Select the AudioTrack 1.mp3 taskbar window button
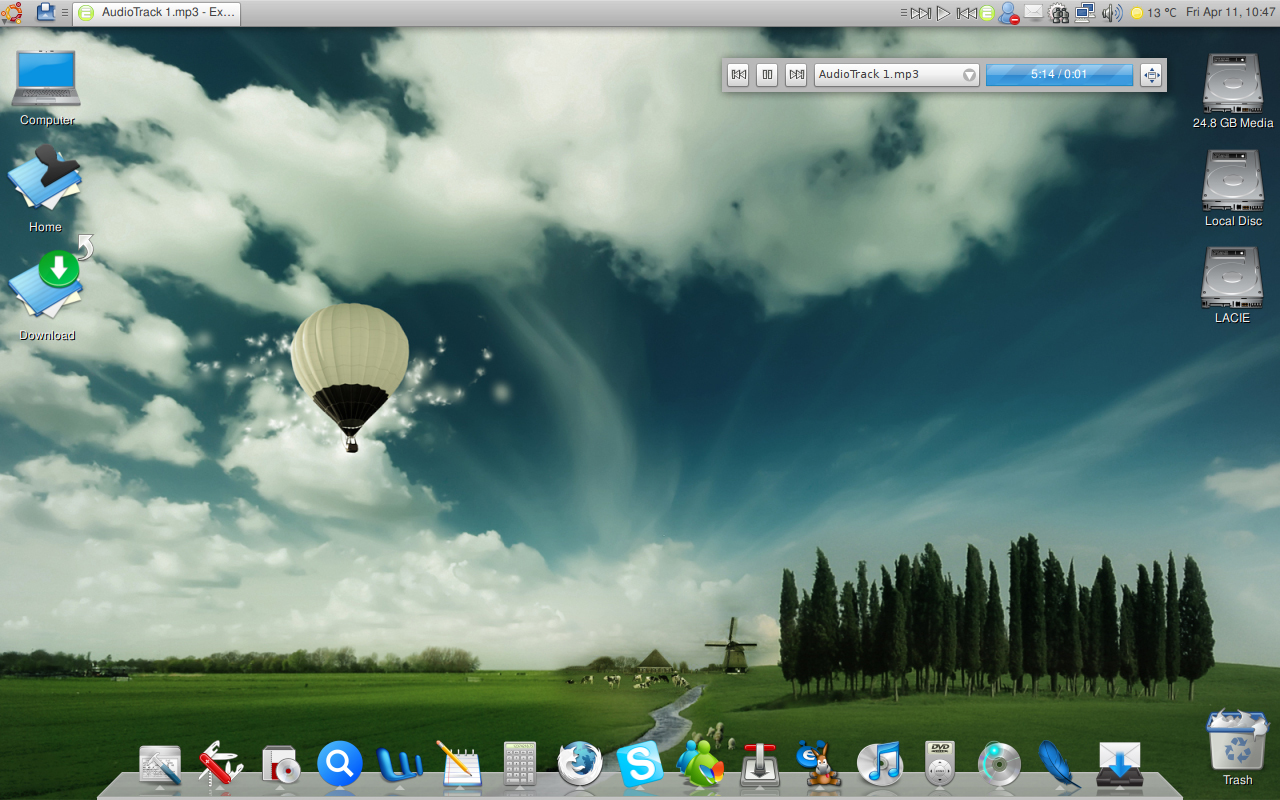The width and height of the screenshot is (1280, 800). (156, 13)
